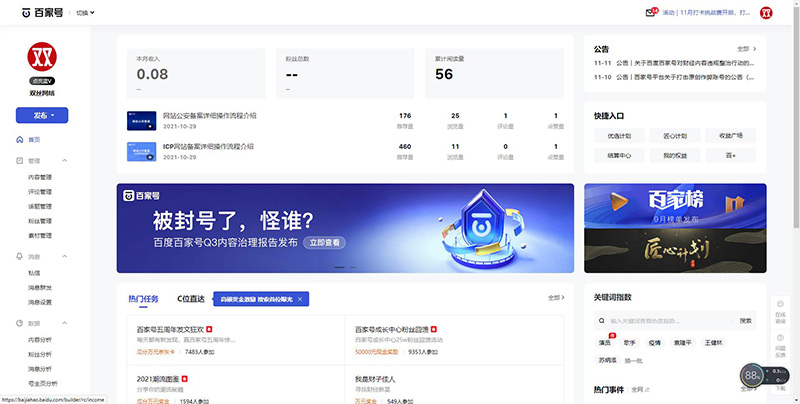800x404 pixels.
Task: Open the 11-10 公告 announcement link
Action: pyautogui.click(x=674, y=77)
